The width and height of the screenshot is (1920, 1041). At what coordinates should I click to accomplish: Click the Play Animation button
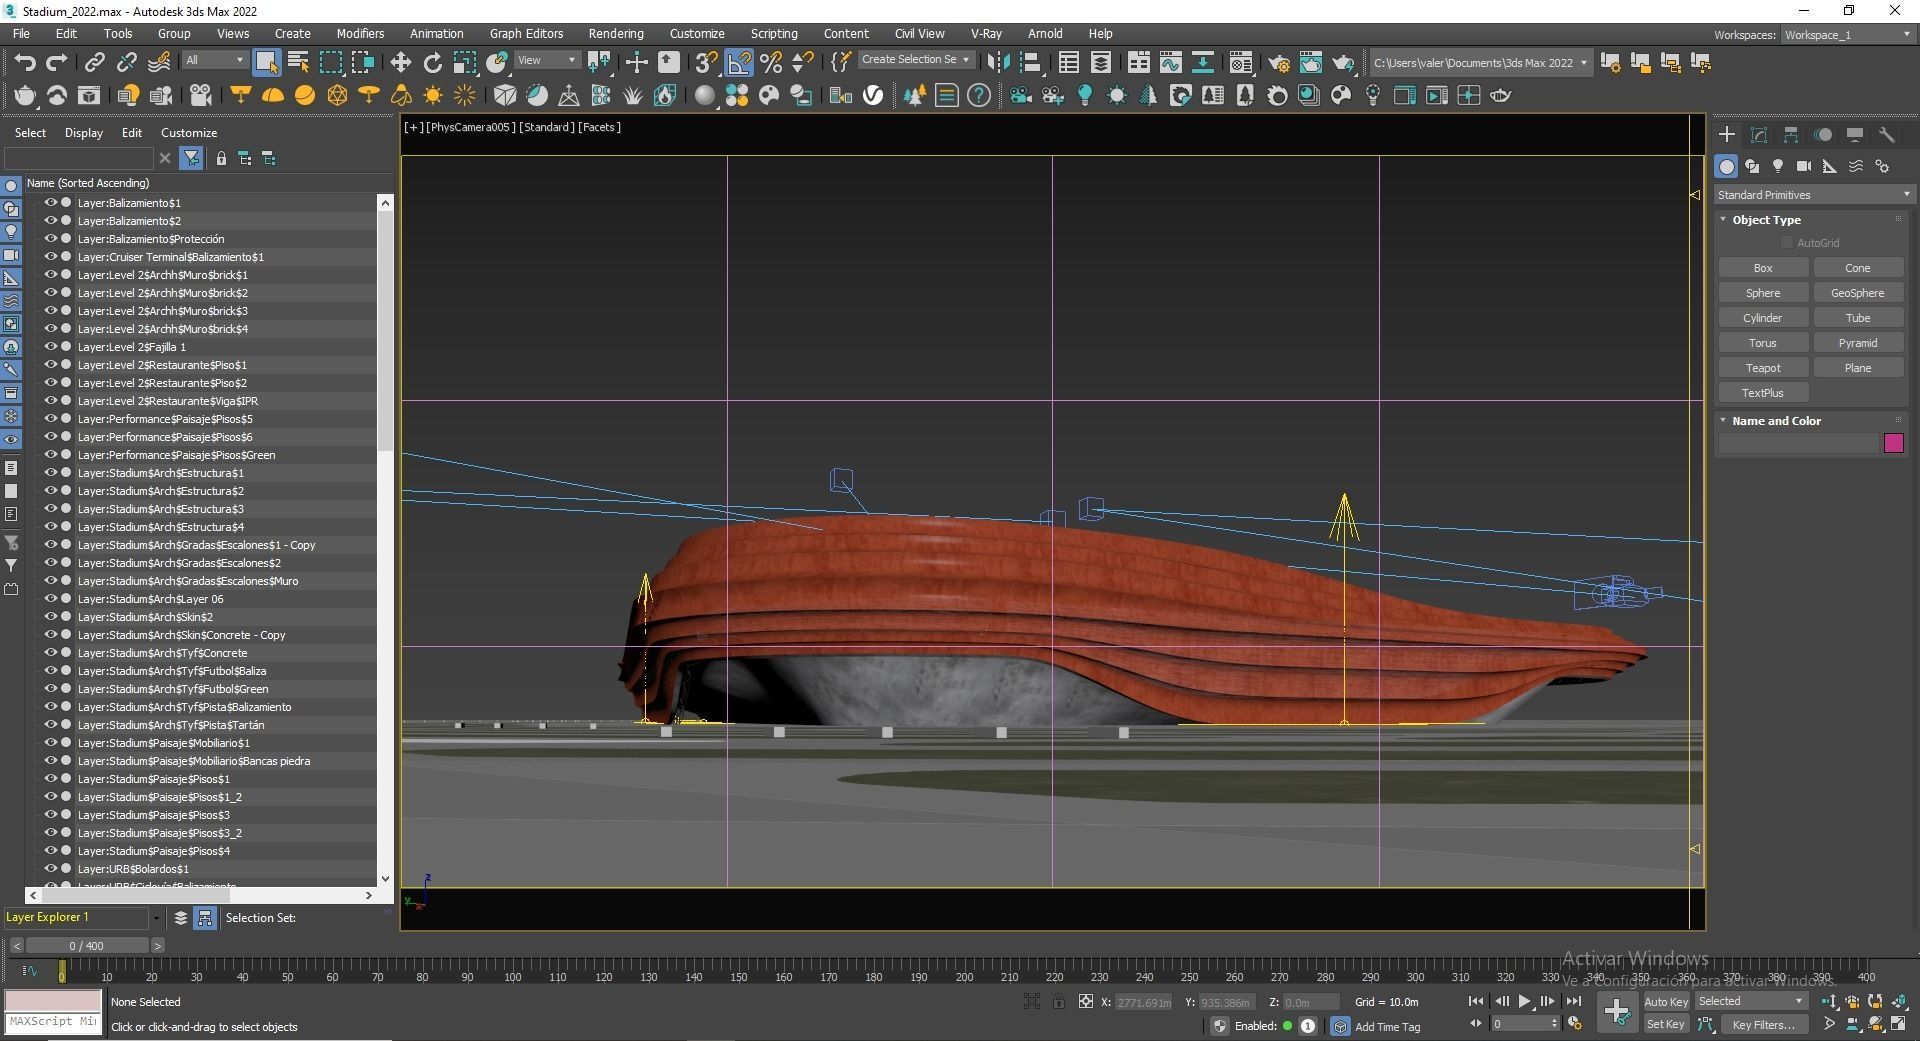coord(1524,1001)
